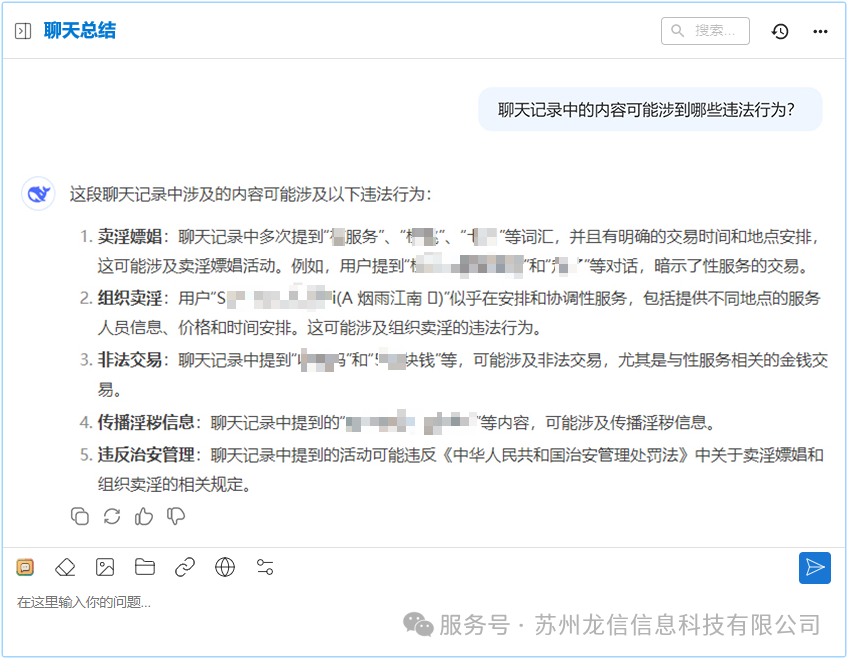This screenshot has height=659, width=848.
Task: Clear conversation with the eraser icon
Action: click(65, 567)
